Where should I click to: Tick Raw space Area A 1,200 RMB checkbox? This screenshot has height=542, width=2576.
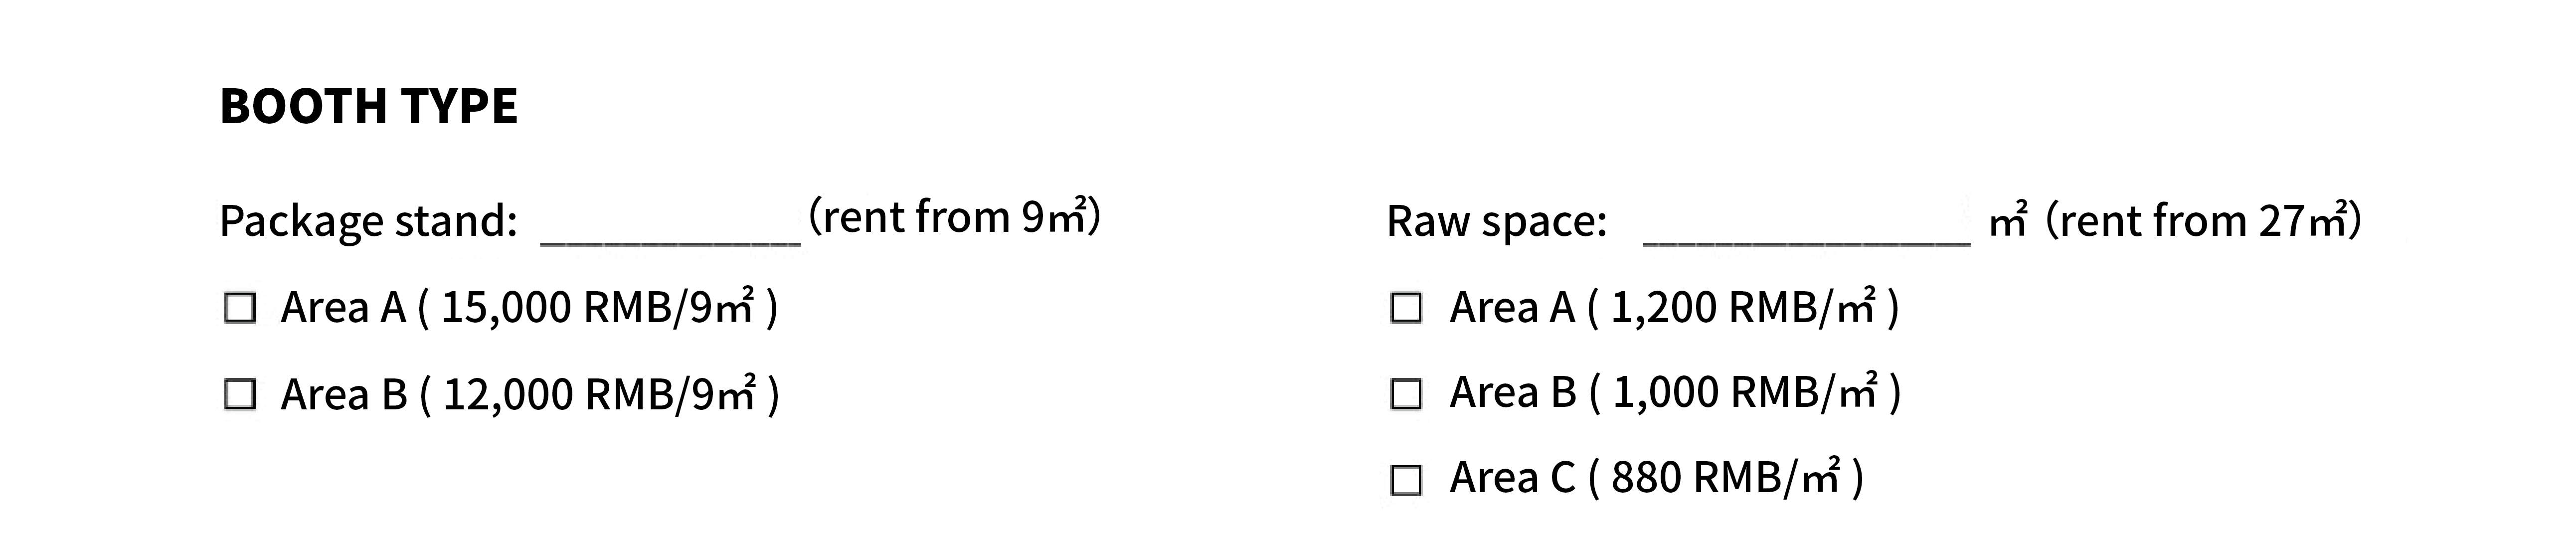pyautogui.click(x=1406, y=308)
